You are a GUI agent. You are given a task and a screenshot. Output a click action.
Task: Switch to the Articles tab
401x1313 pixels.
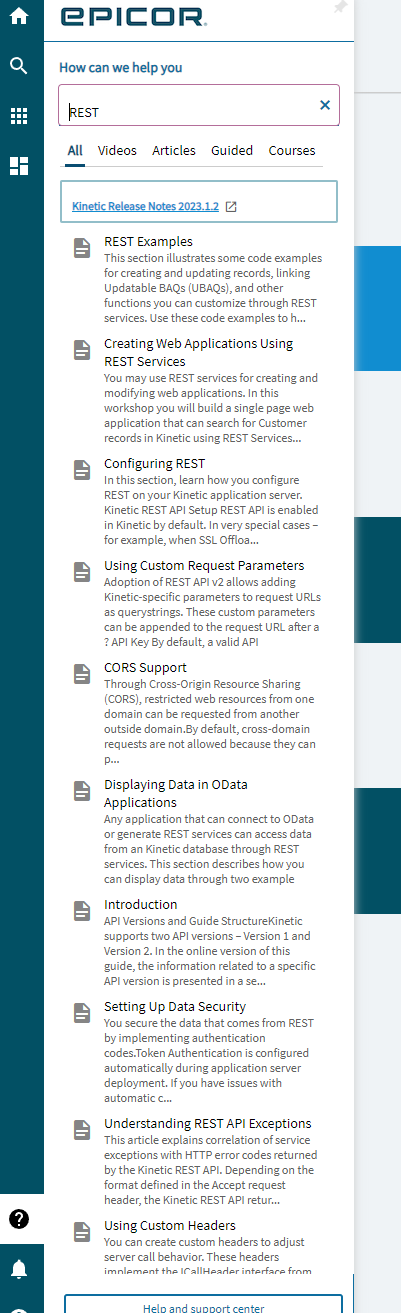pos(174,150)
